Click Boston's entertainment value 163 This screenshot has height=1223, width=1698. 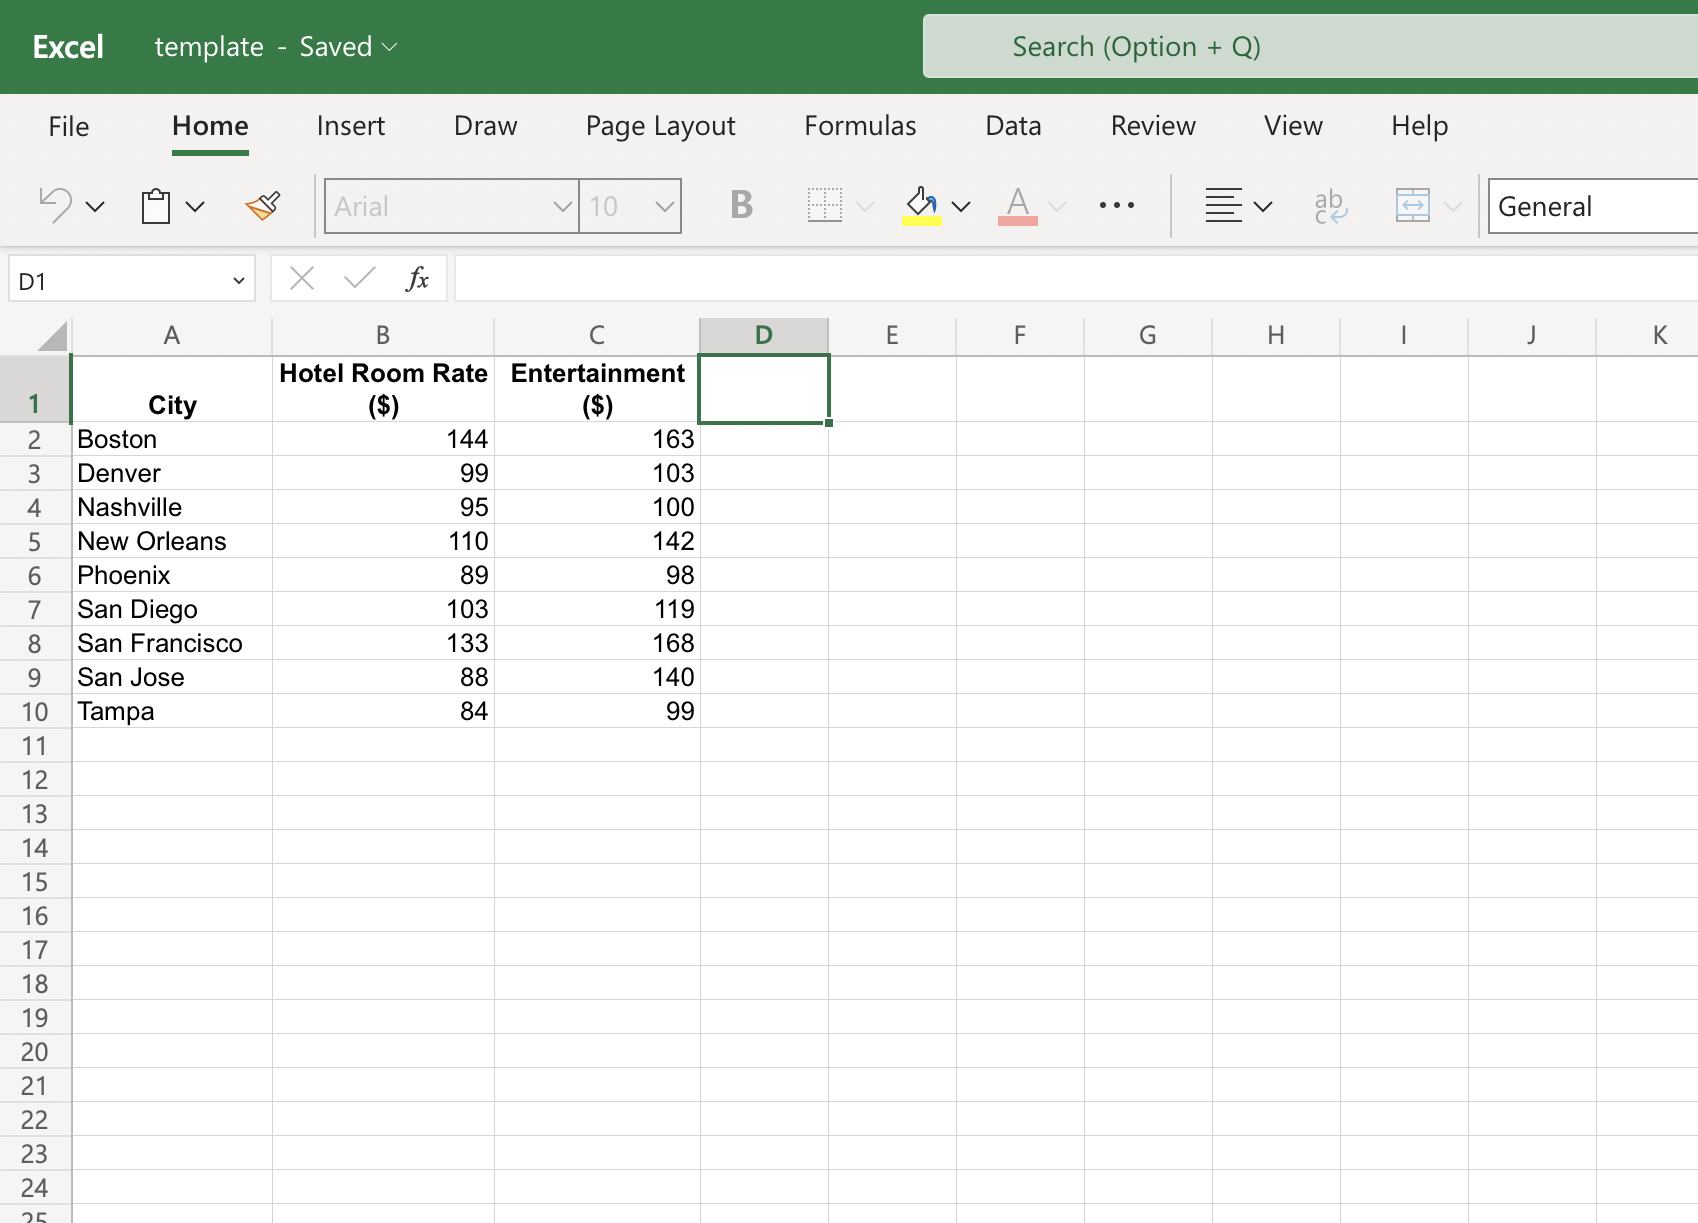[x=597, y=439]
